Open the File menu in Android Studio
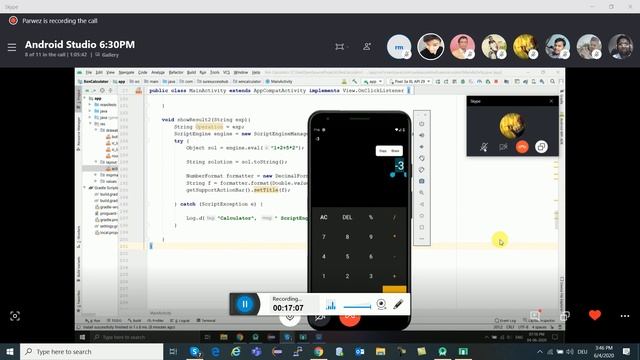The width and height of the screenshot is (640, 360). [89, 72]
